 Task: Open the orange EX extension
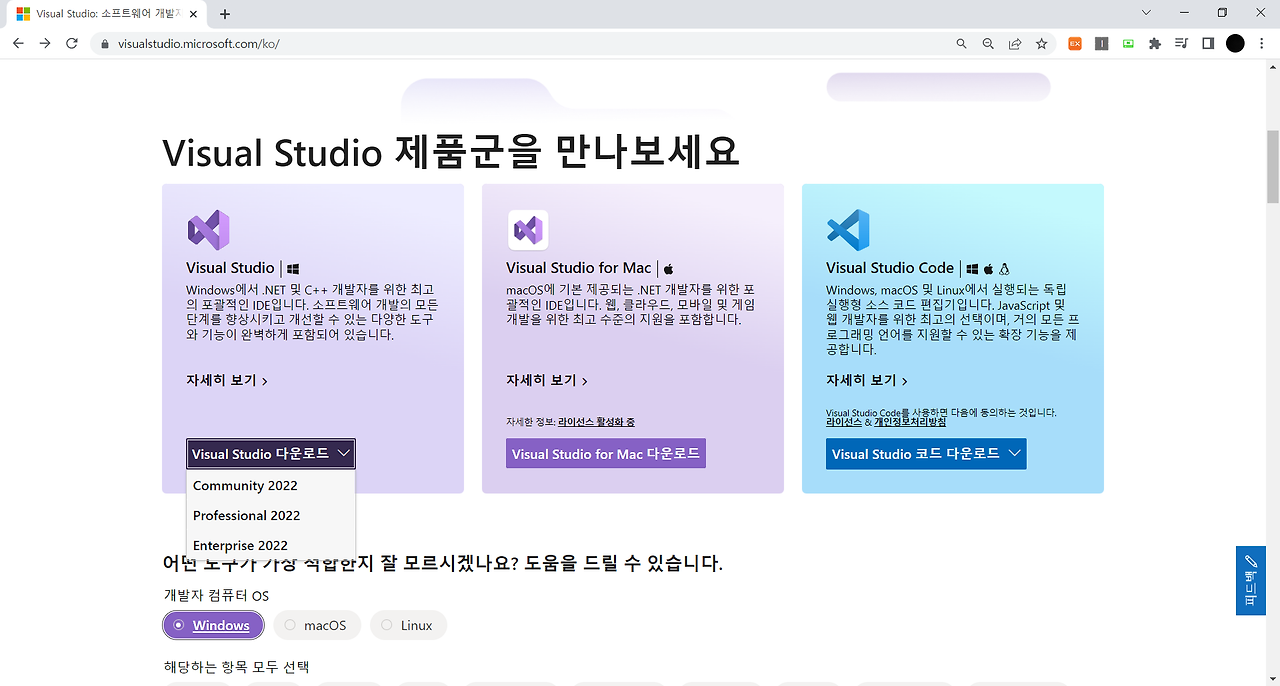[x=1075, y=44]
